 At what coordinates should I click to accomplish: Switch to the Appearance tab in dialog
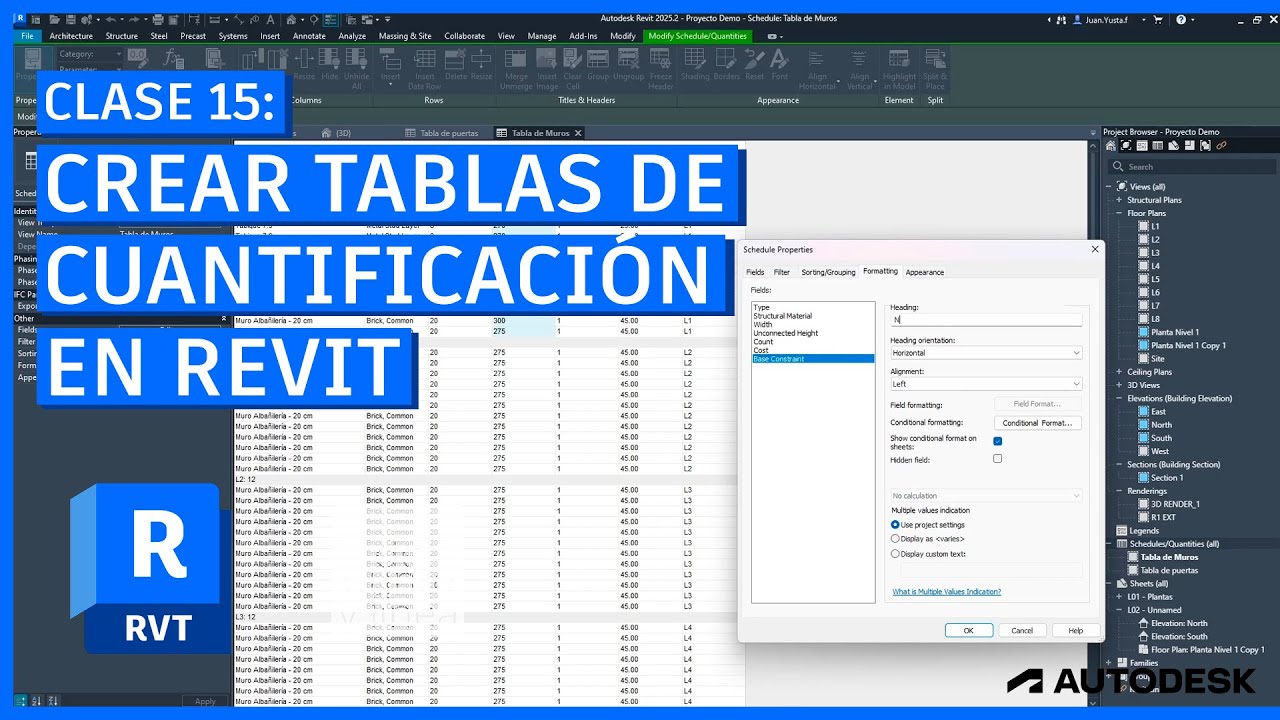tap(925, 272)
